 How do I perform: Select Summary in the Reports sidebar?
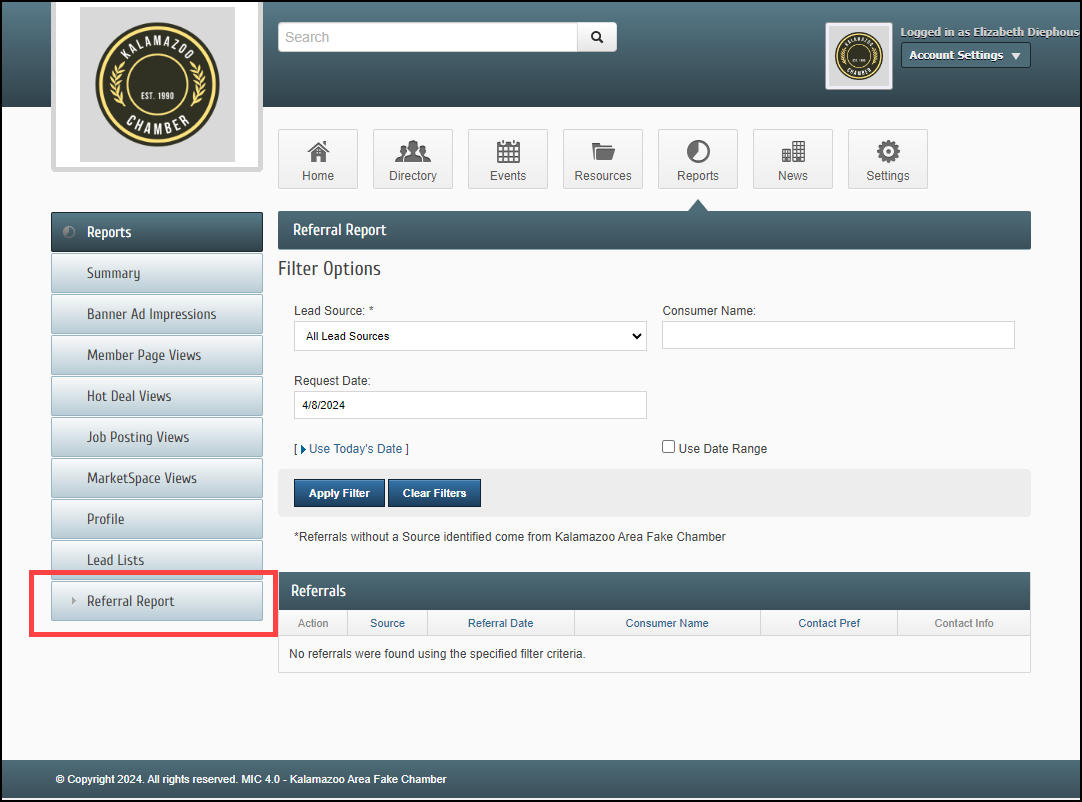[157, 273]
